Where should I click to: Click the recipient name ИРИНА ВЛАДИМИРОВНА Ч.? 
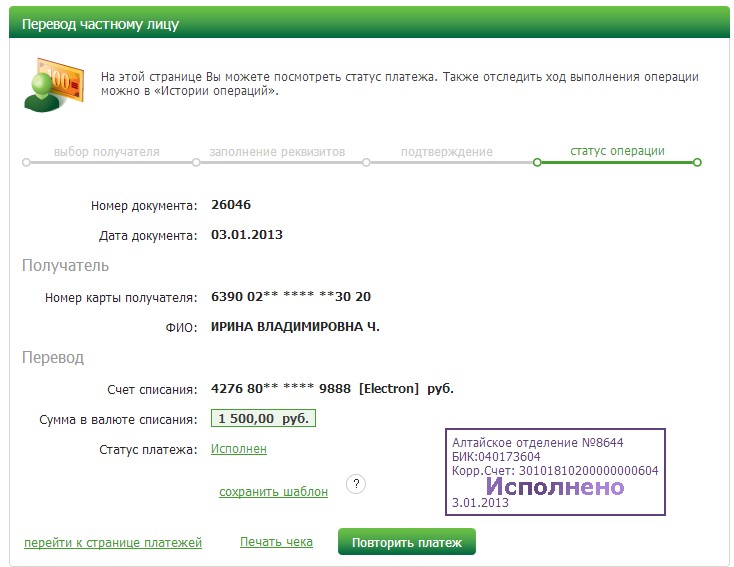295,327
